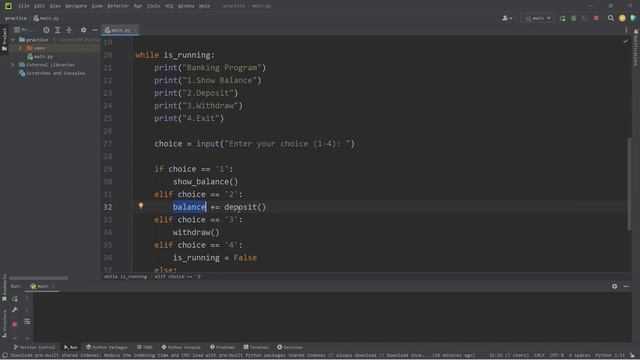Image resolution: width=640 pixels, height=360 pixels.
Task: Open the File menu
Action: (x=24, y=6)
